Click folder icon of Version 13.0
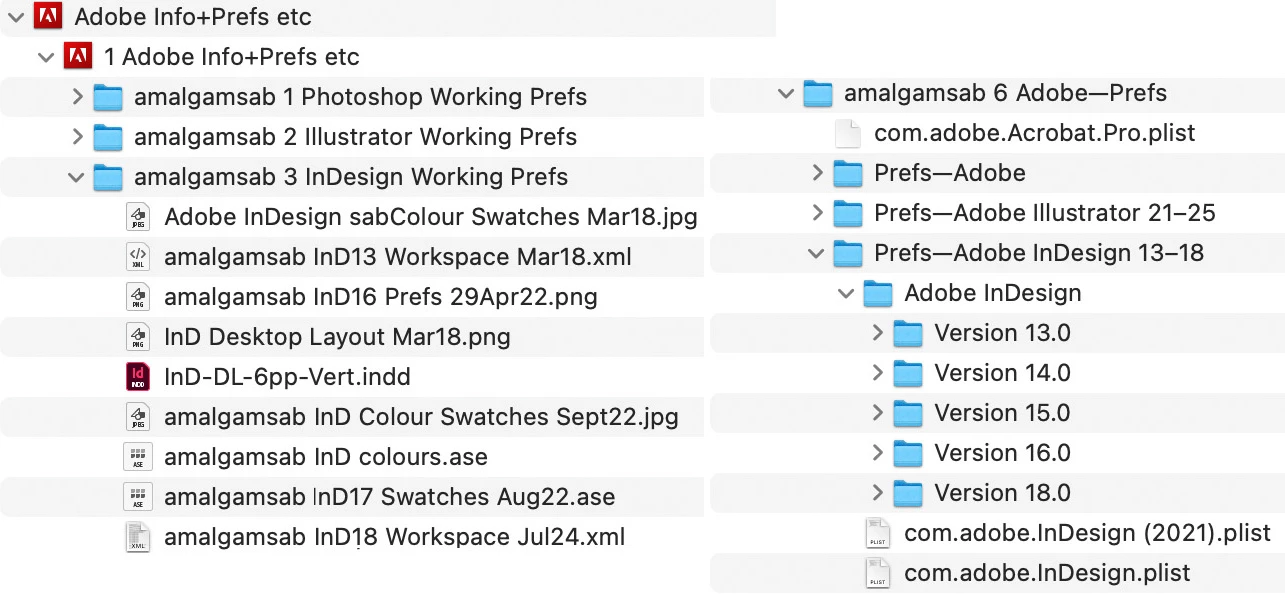This screenshot has height=594, width=1285. tap(908, 333)
